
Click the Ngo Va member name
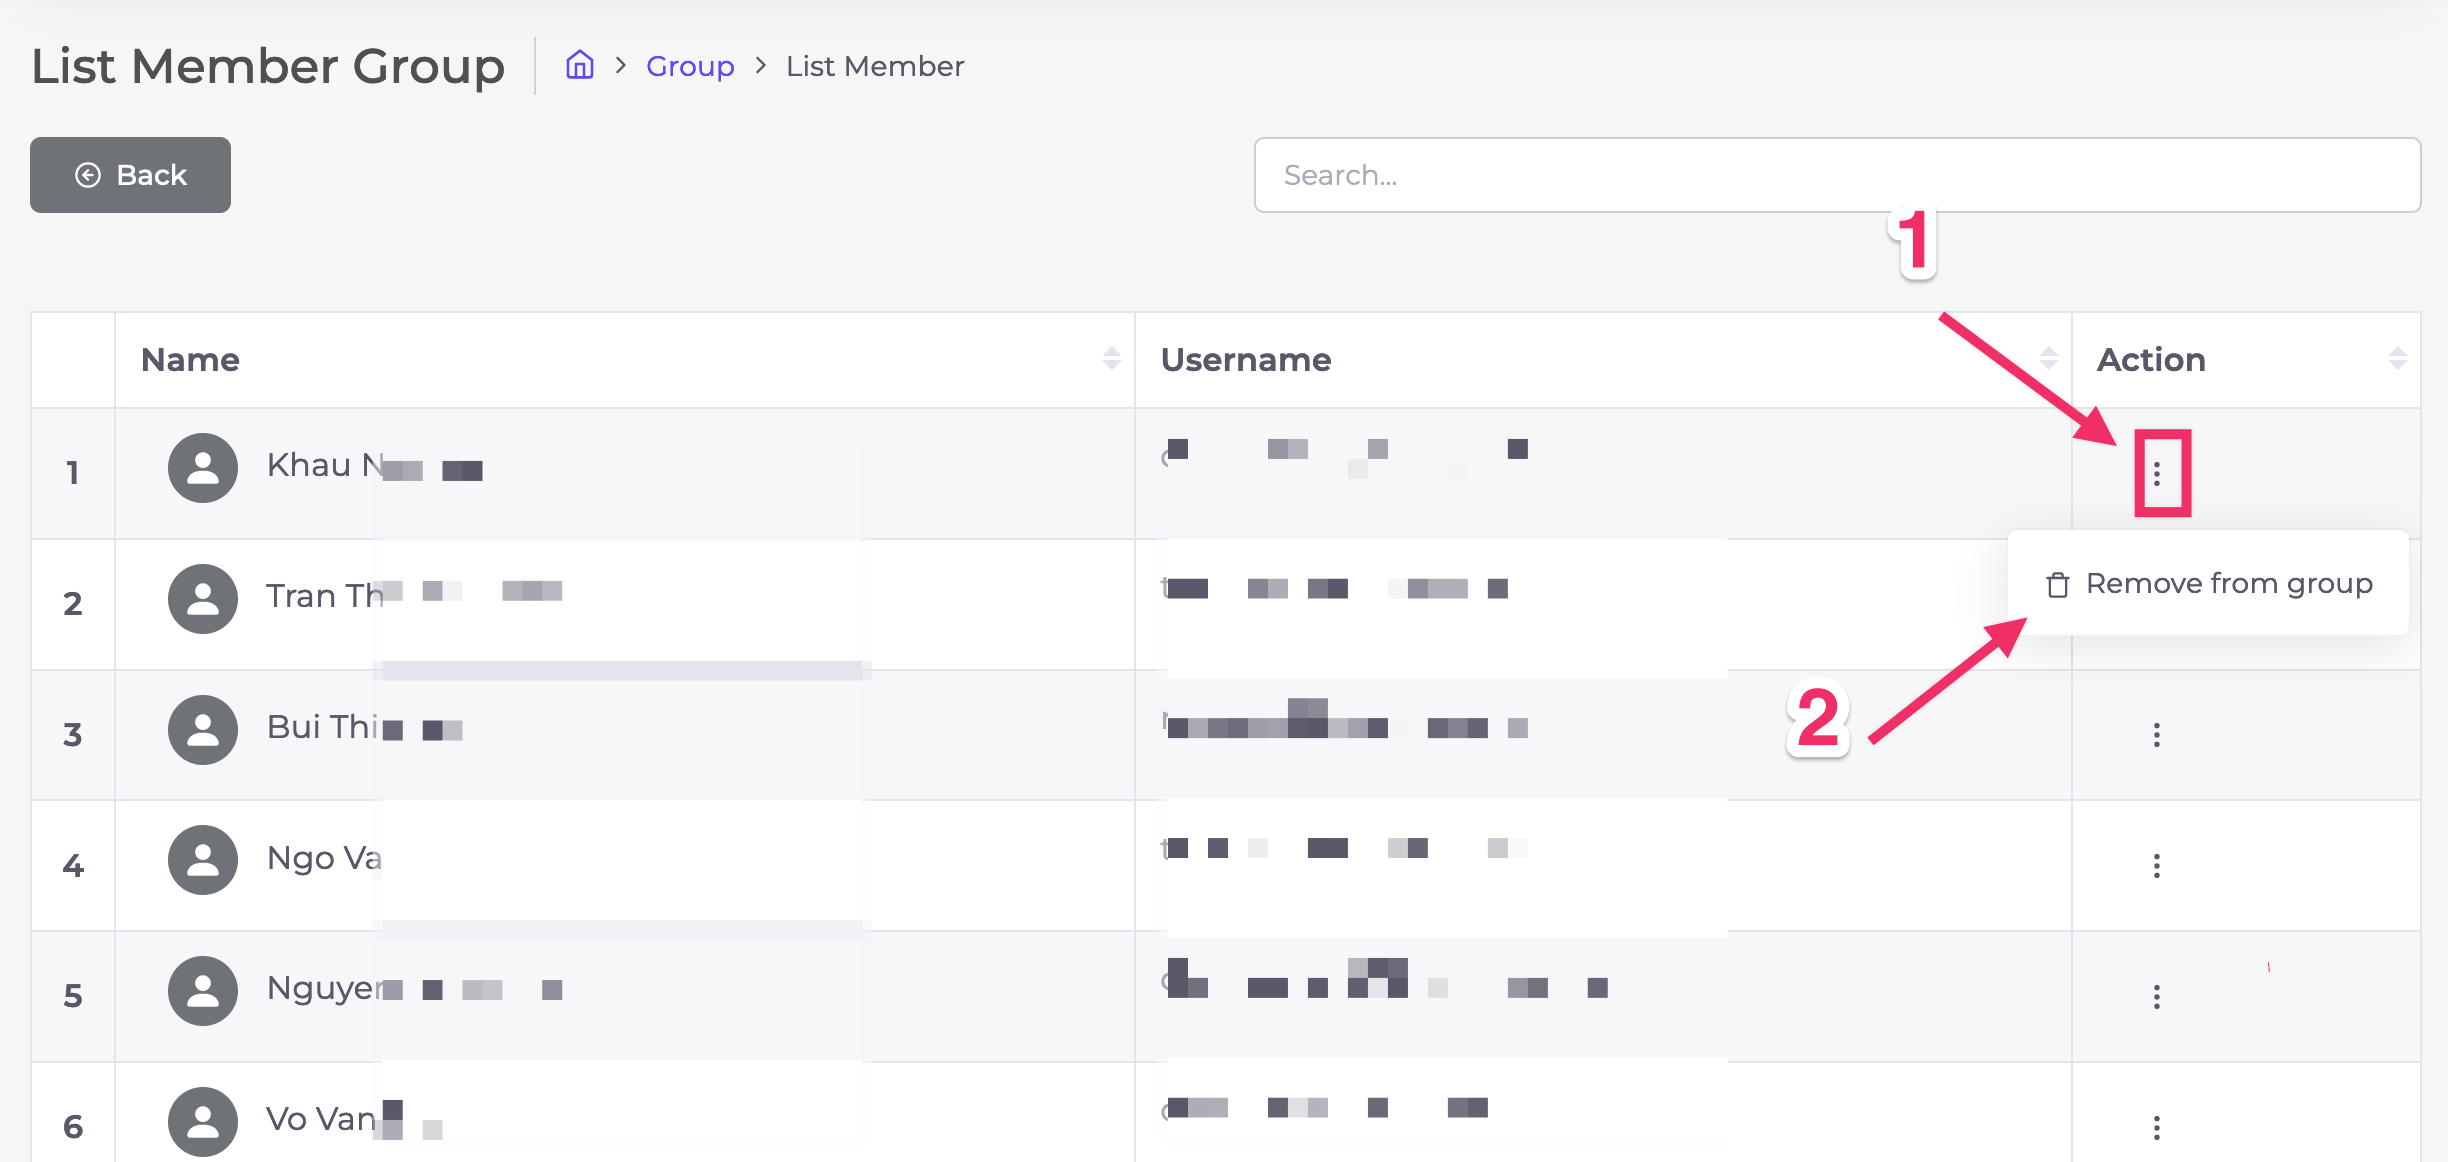[324, 858]
